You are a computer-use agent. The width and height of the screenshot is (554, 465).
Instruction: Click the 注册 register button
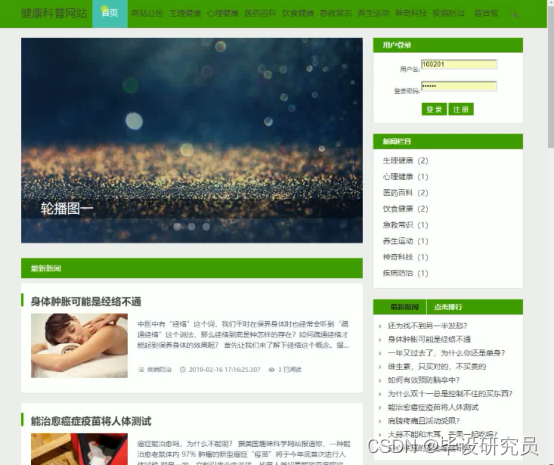[461, 109]
